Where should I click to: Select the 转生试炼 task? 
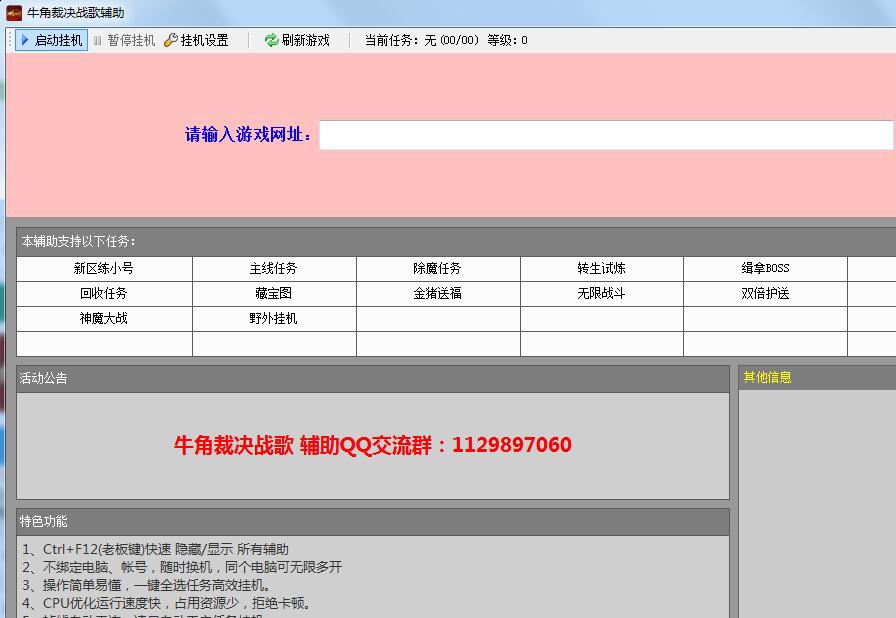tap(601, 268)
